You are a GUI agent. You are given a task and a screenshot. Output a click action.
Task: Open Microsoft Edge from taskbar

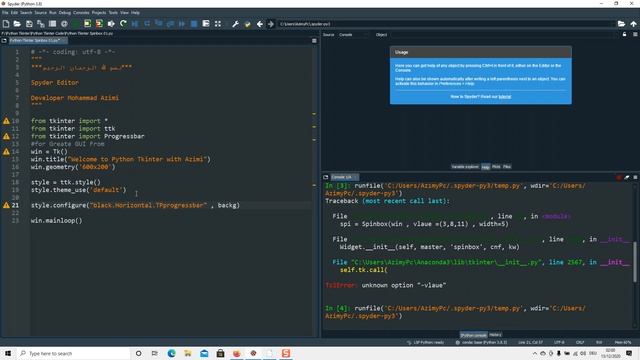pos(171,353)
